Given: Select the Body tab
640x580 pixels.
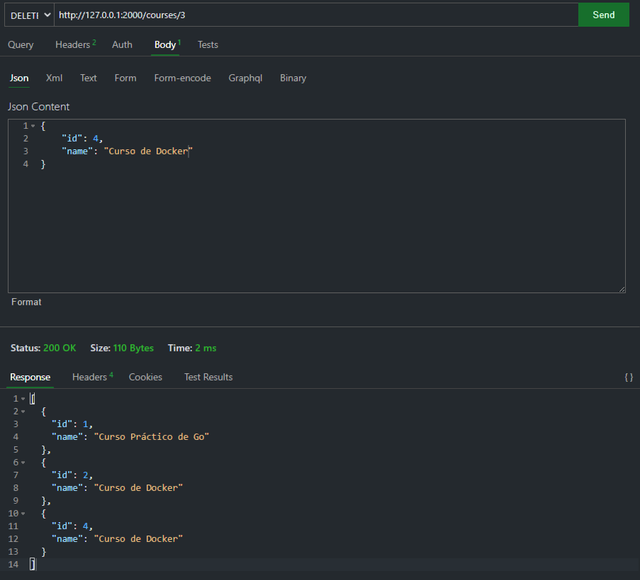Looking at the screenshot, I should point(165,44).
